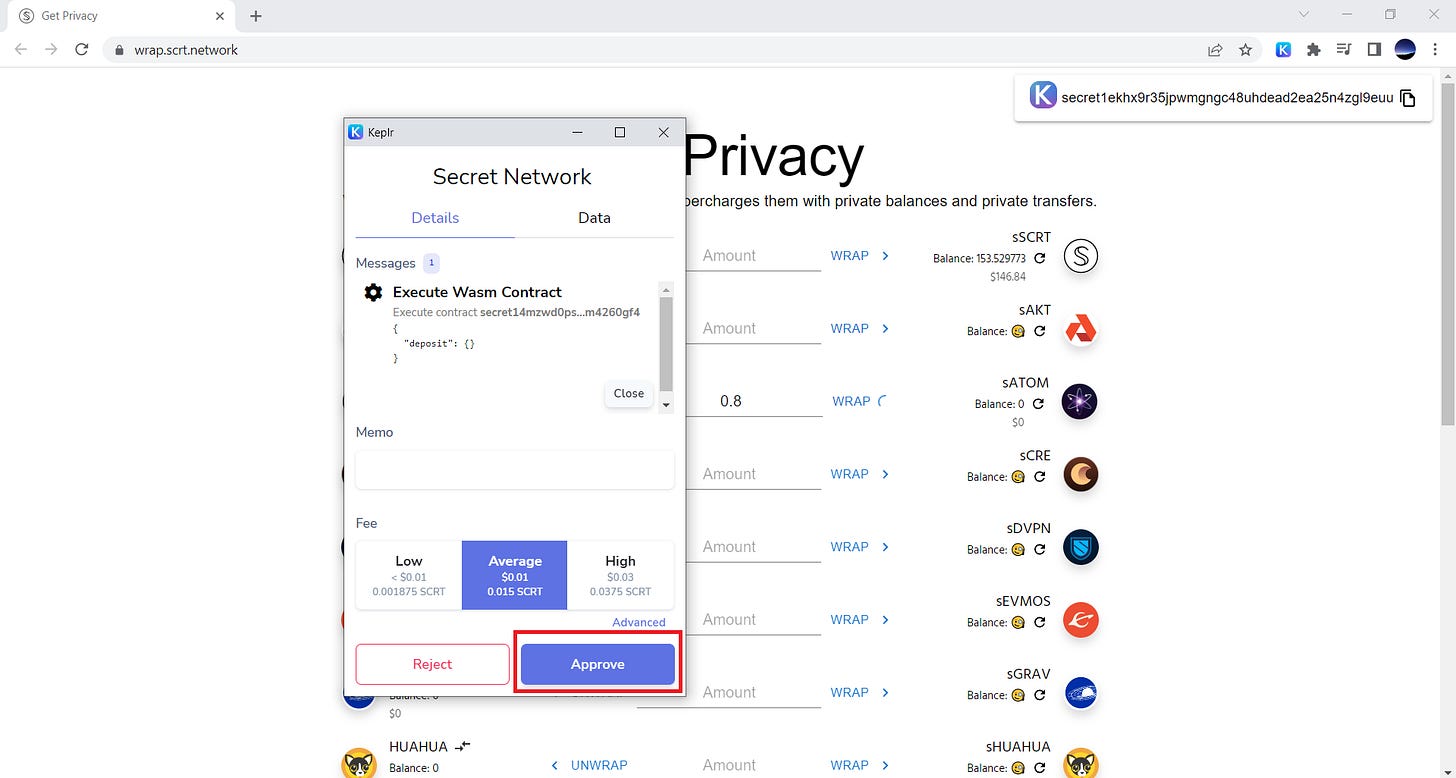Open the Details tab in Keplr

coord(435,218)
